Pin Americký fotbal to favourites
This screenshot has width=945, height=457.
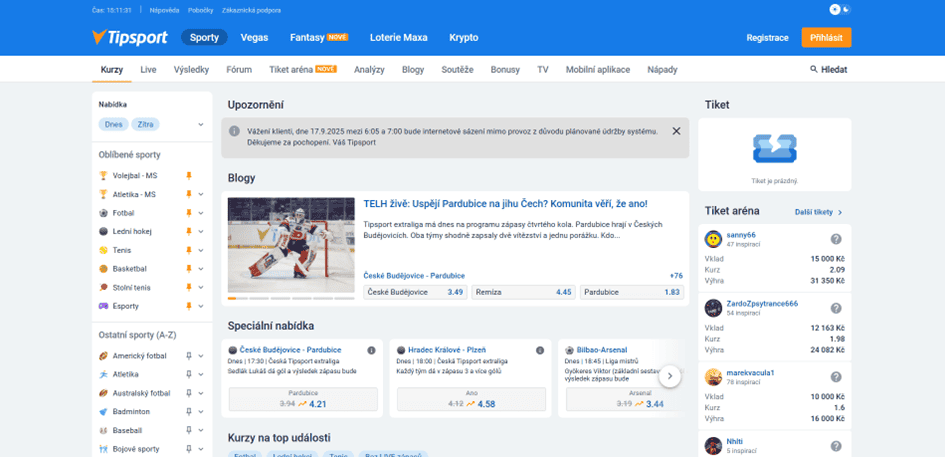189,356
